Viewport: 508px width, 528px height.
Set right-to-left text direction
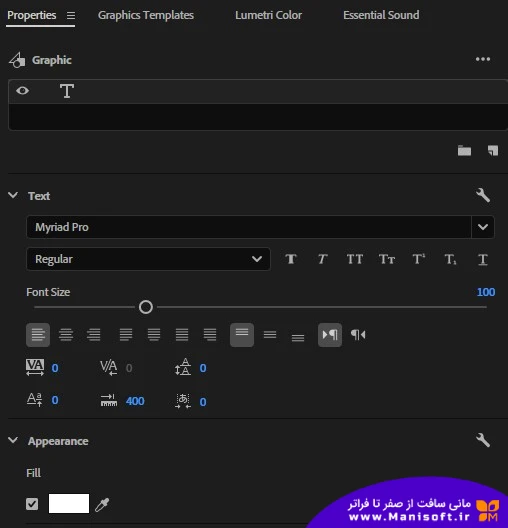(358, 334)
